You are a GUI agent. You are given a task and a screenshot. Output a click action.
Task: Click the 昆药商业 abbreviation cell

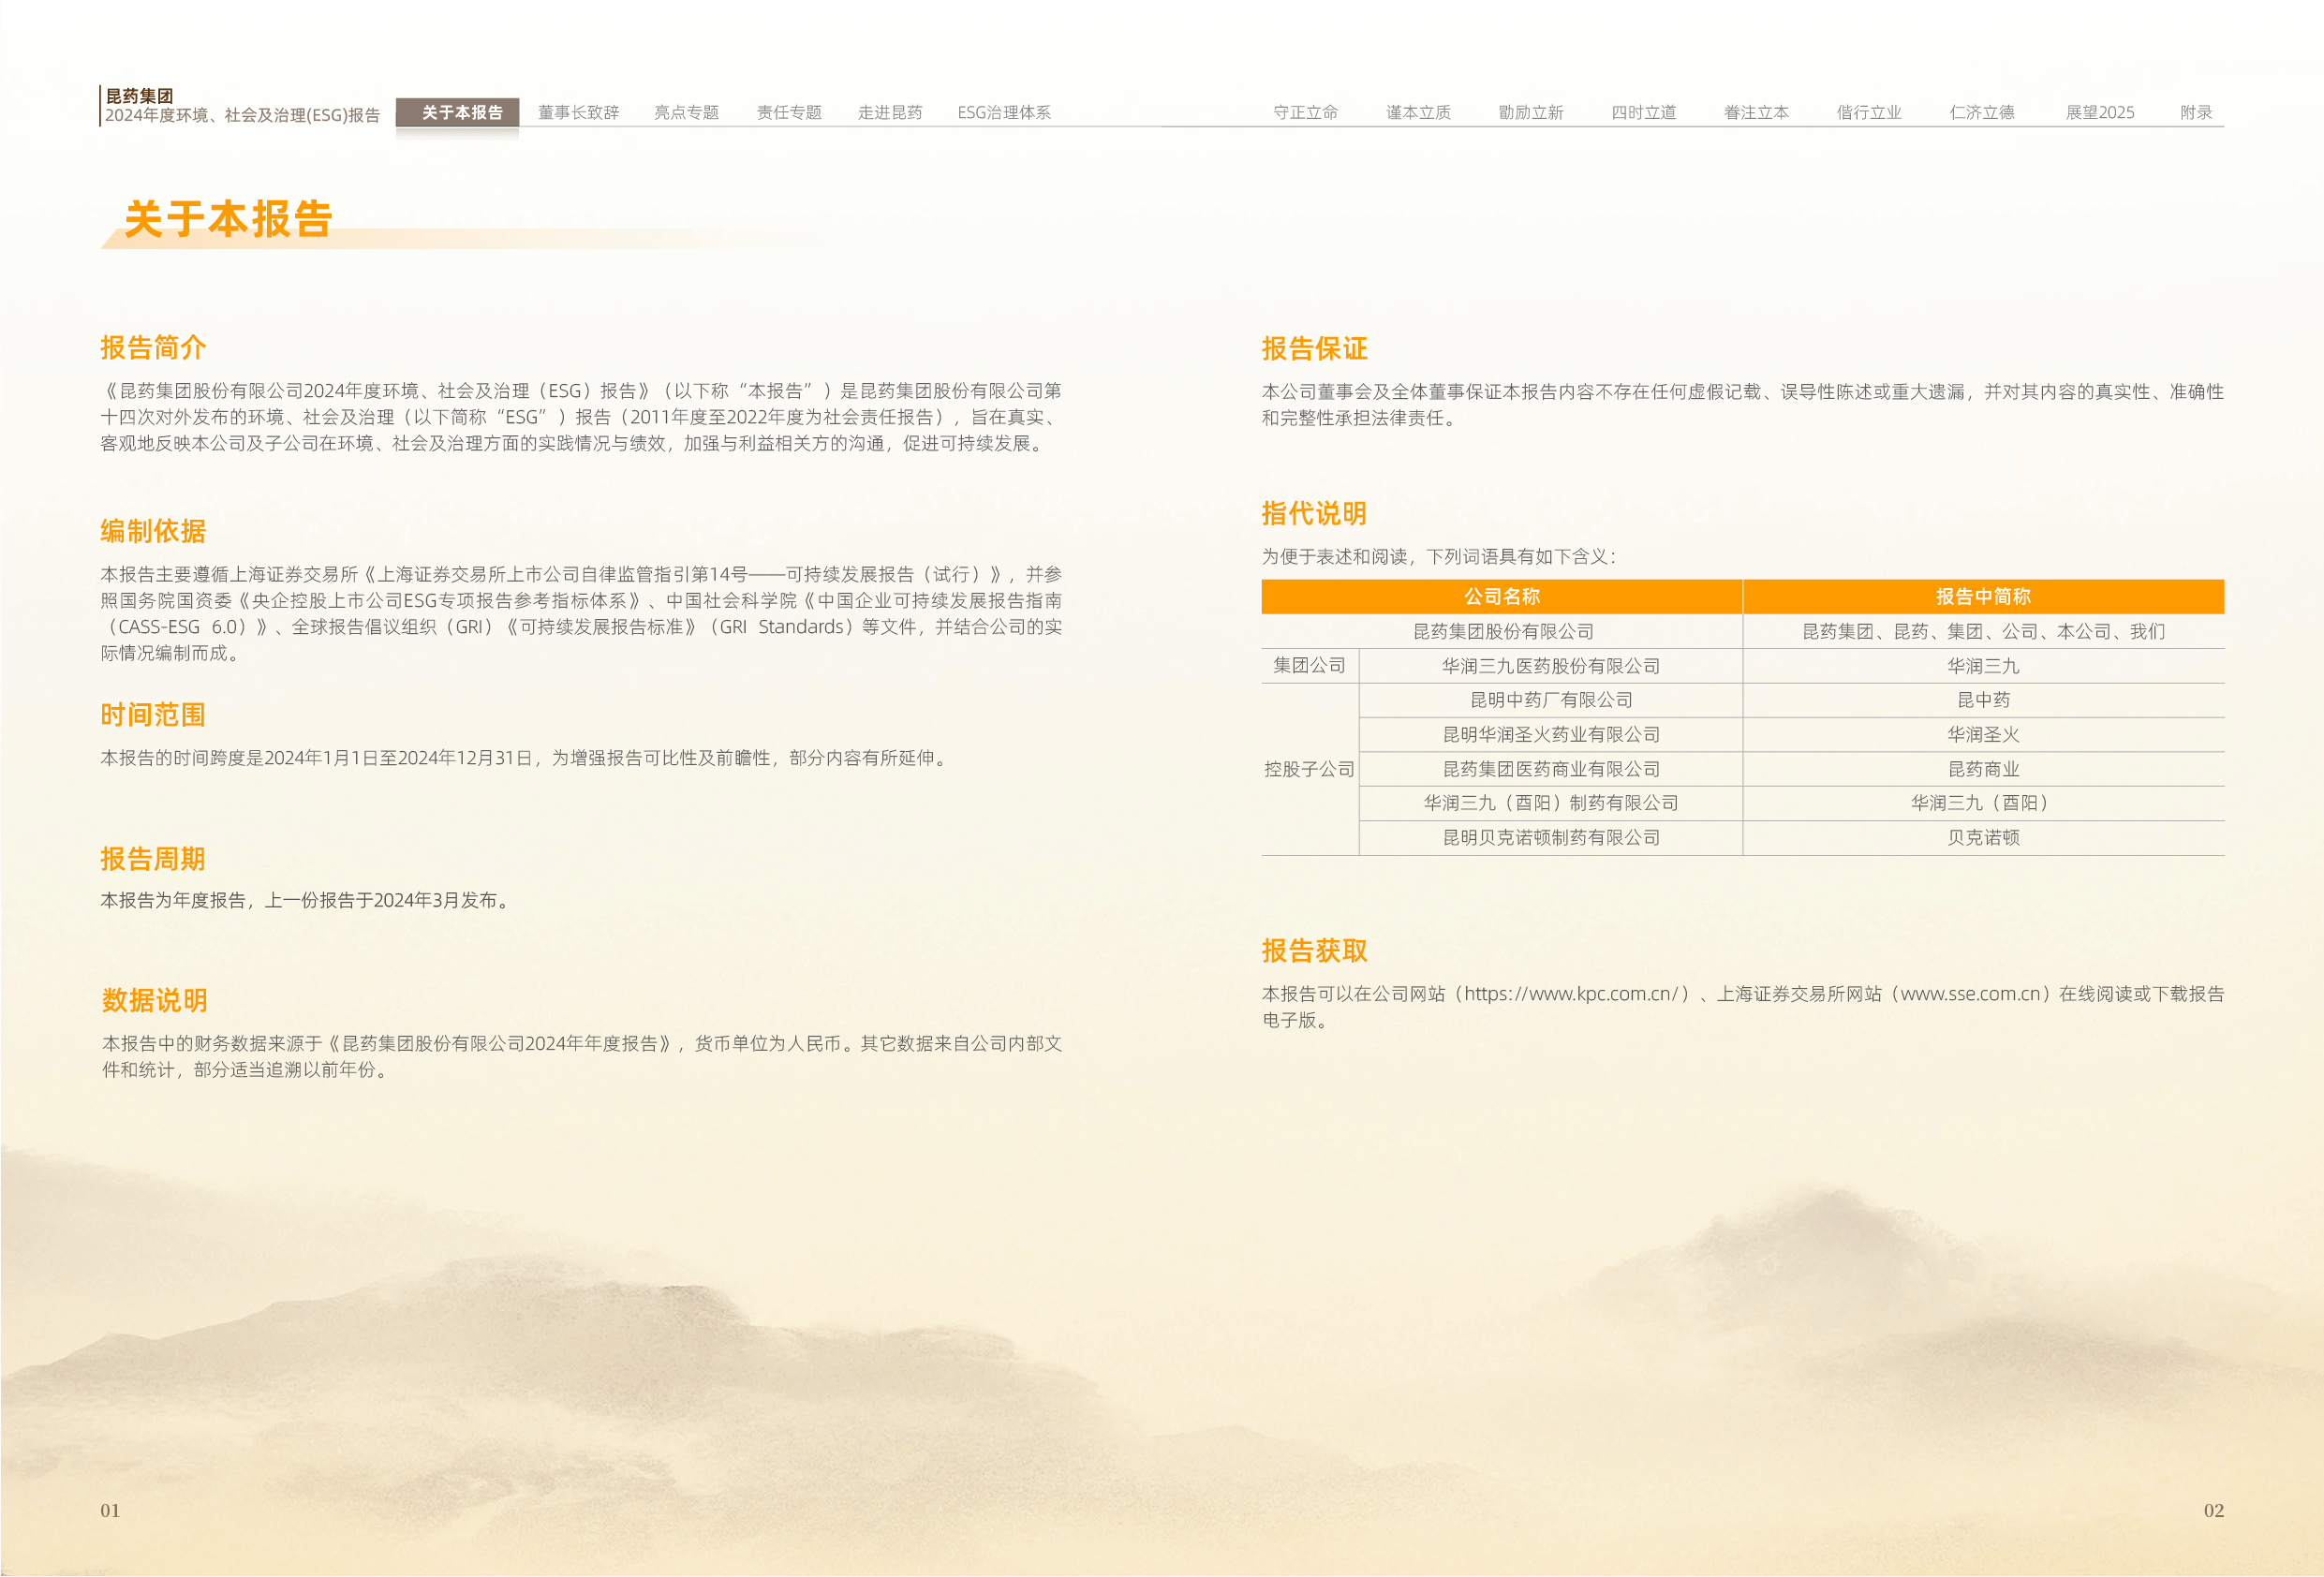click(x=1983, y=769)
